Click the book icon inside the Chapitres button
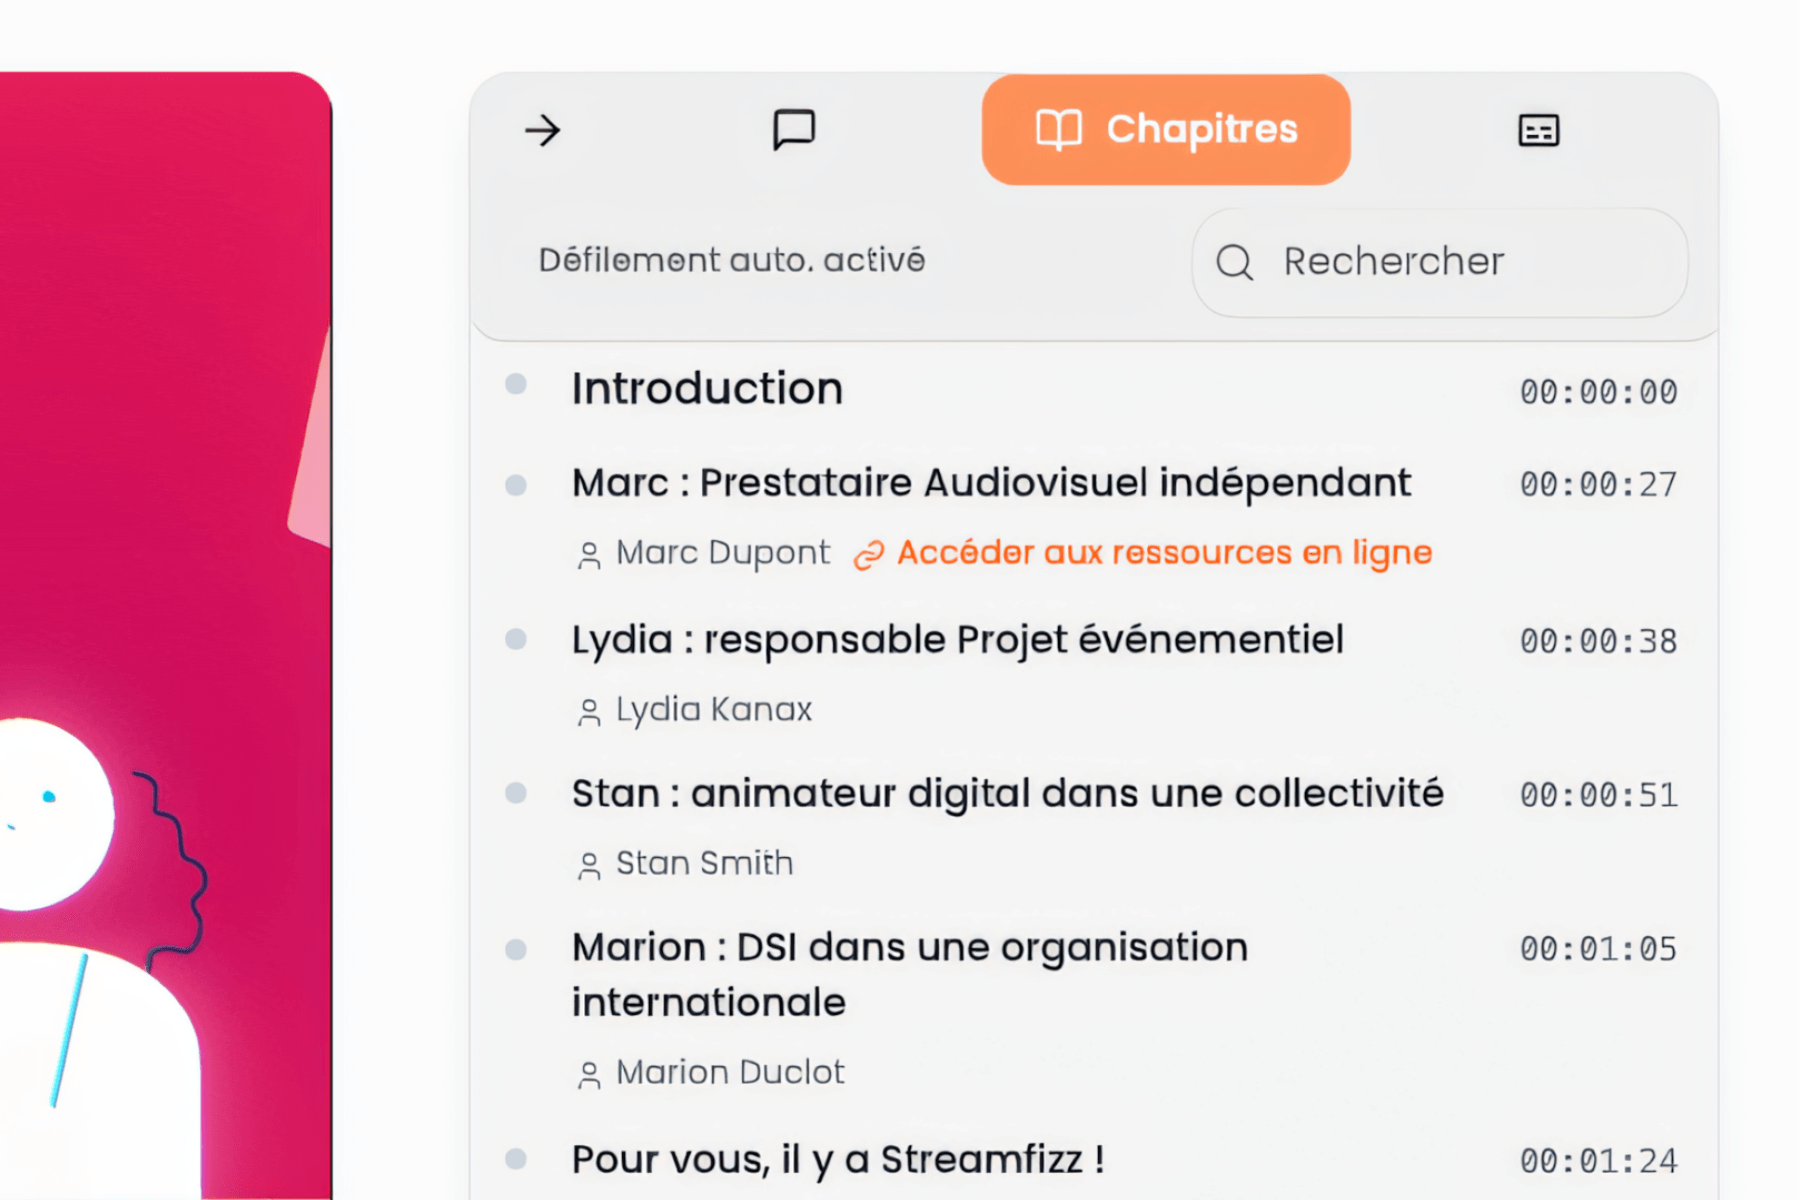This screenshot has width=1800, height=1200. pos(1060,129)
